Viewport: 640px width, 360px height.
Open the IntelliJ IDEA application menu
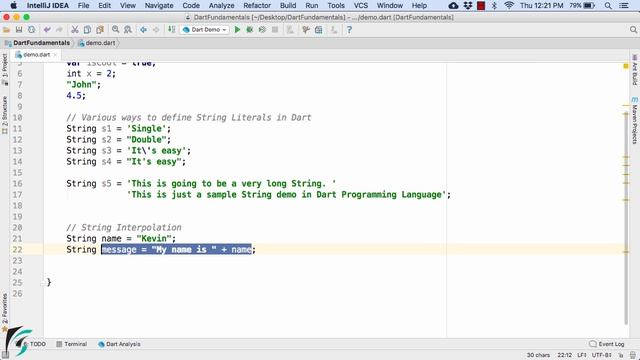(47, 5)
